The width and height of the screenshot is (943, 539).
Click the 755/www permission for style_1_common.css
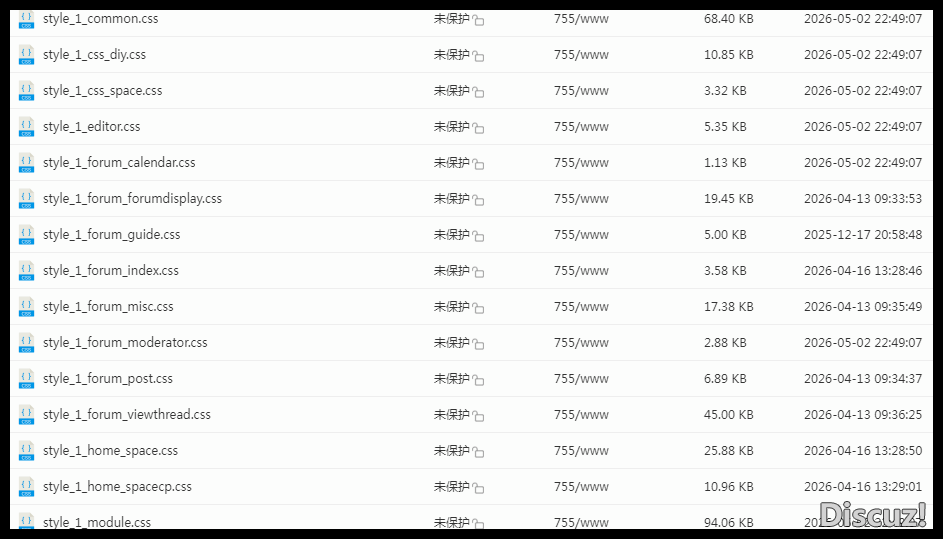(x=581, y=19)
